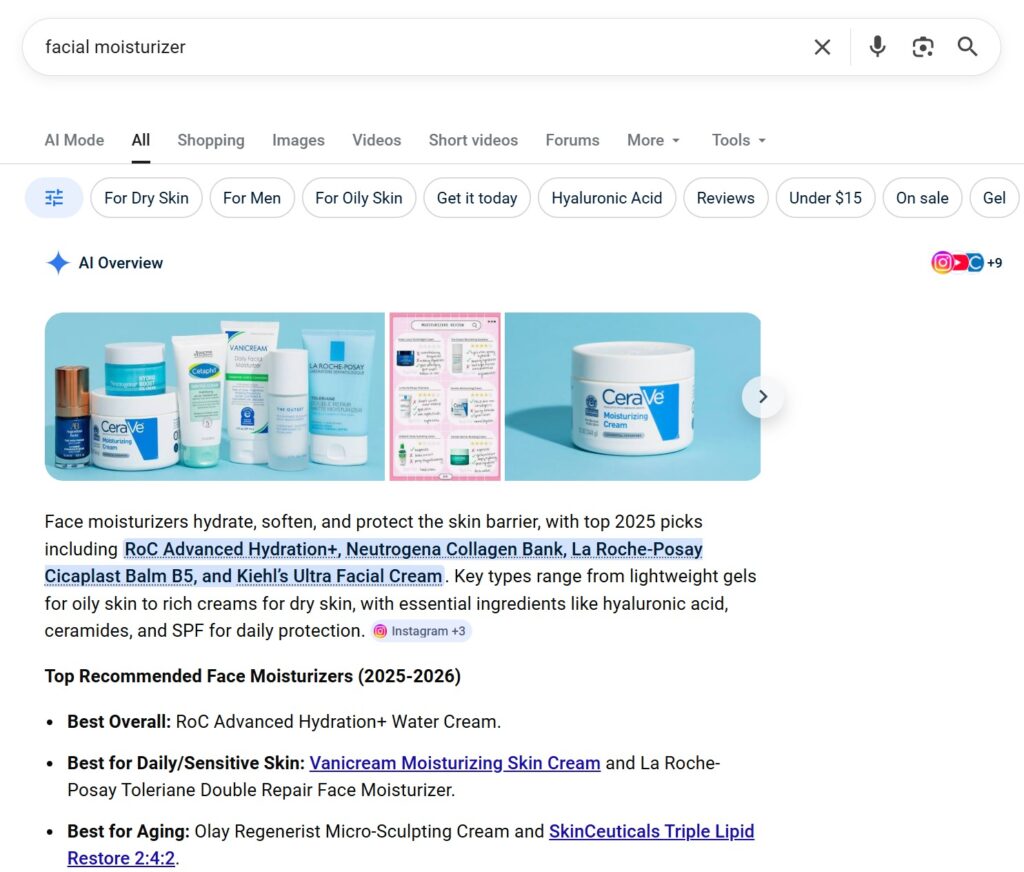This screenshot has width=1024, height=872.
Task: Toggle the For Oily Skin filter chip
Action: (358, 198)
